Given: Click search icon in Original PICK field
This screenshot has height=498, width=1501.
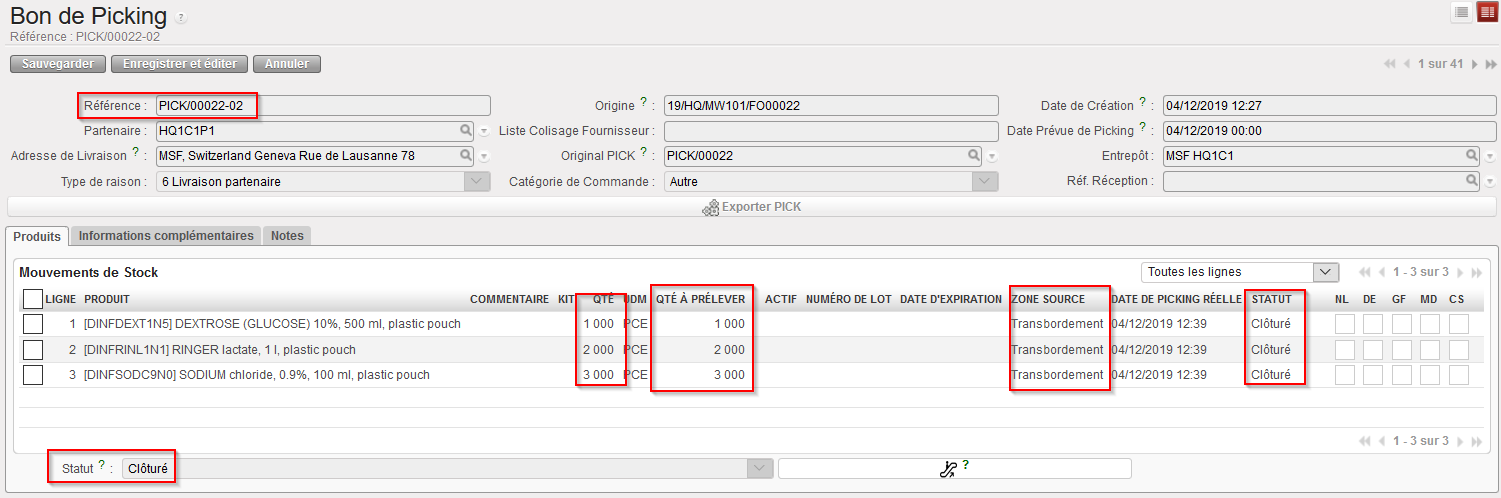Looking at the screenshot, I should [974, 156].
